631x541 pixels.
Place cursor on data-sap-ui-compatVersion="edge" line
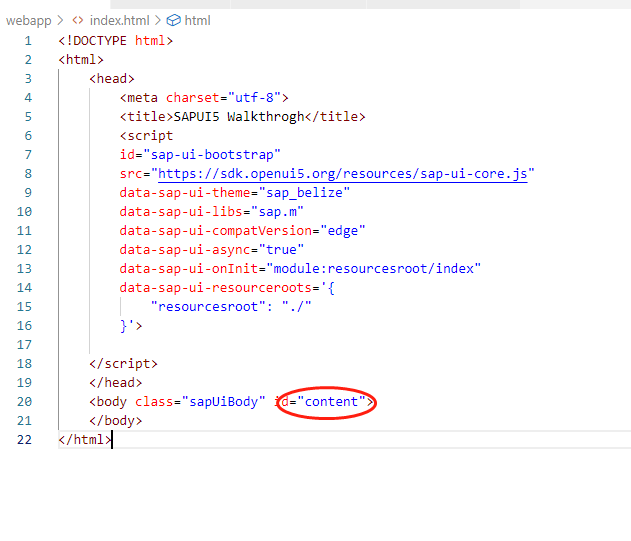(x=242, y=231)
